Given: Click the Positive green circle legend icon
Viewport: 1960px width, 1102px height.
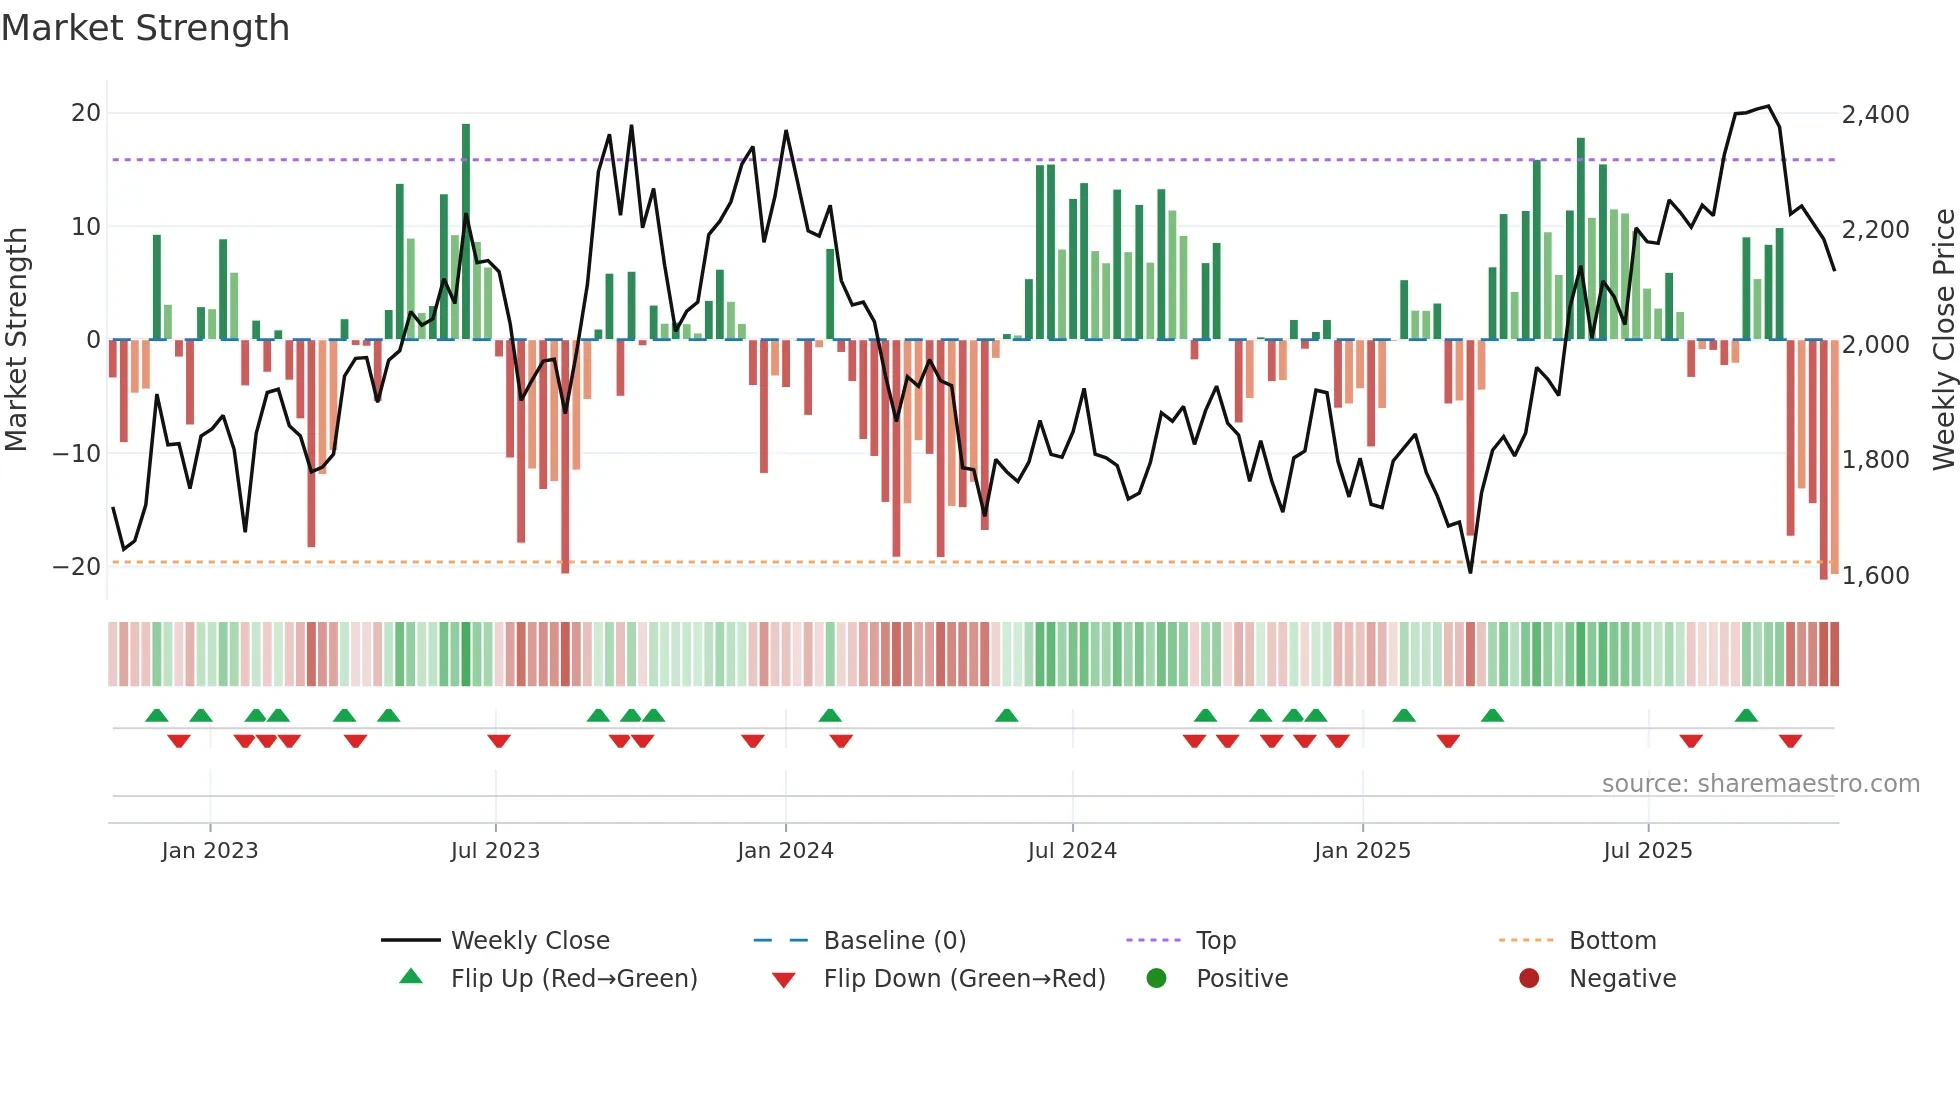Looking at the screenshot, I should 1156,978.
